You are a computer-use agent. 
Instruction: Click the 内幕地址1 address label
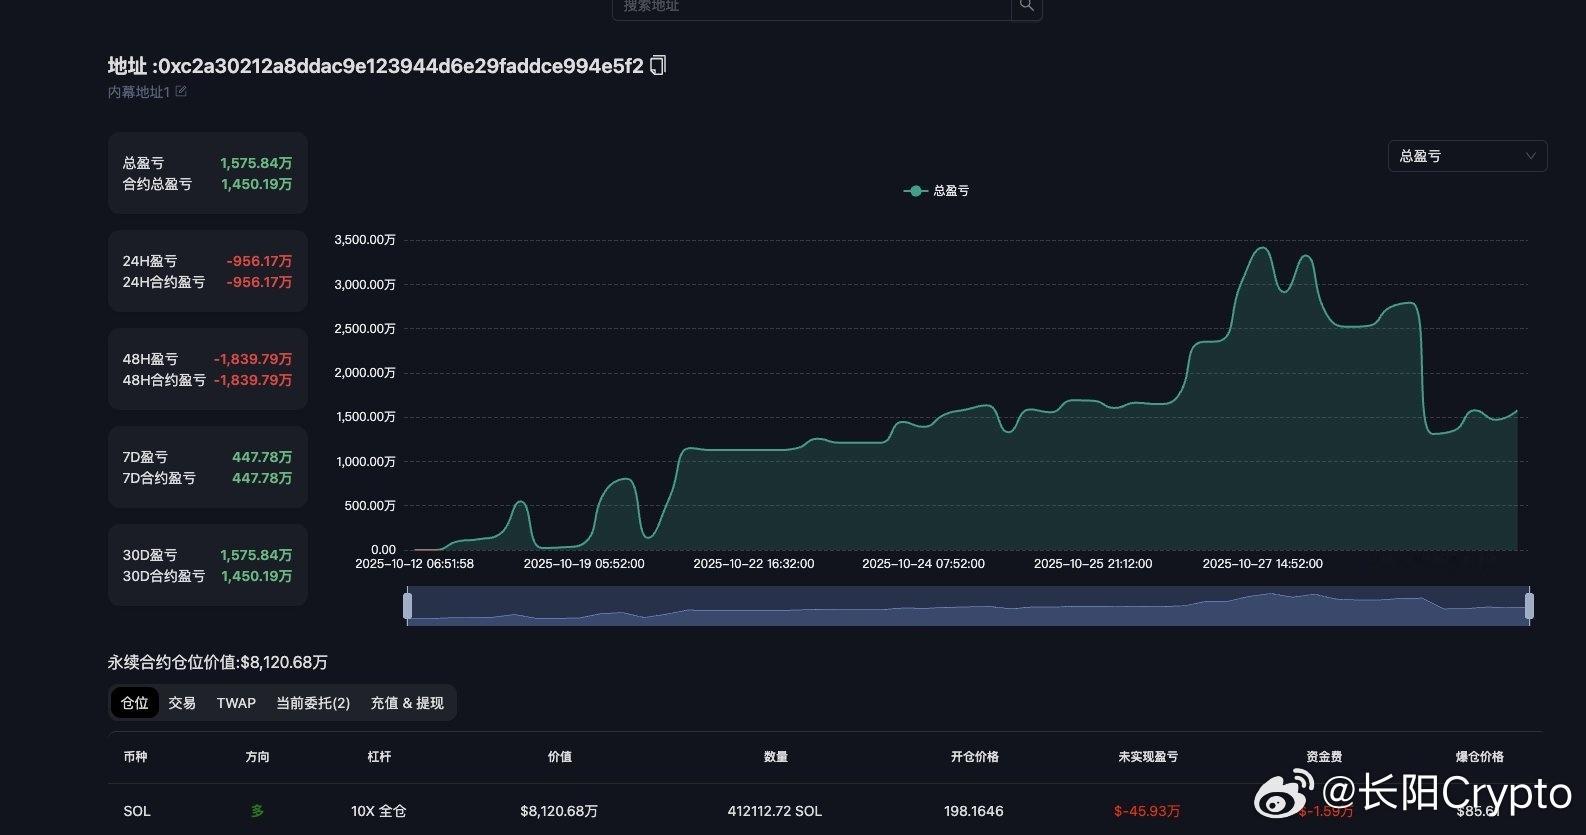(x=139, y=92)
